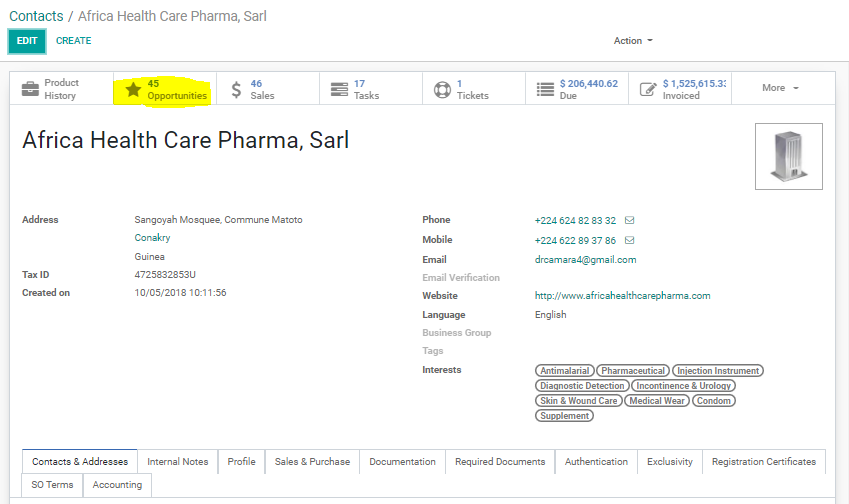Open the 46 Sales stat button

pyautogui.click(x=268, y=89)
